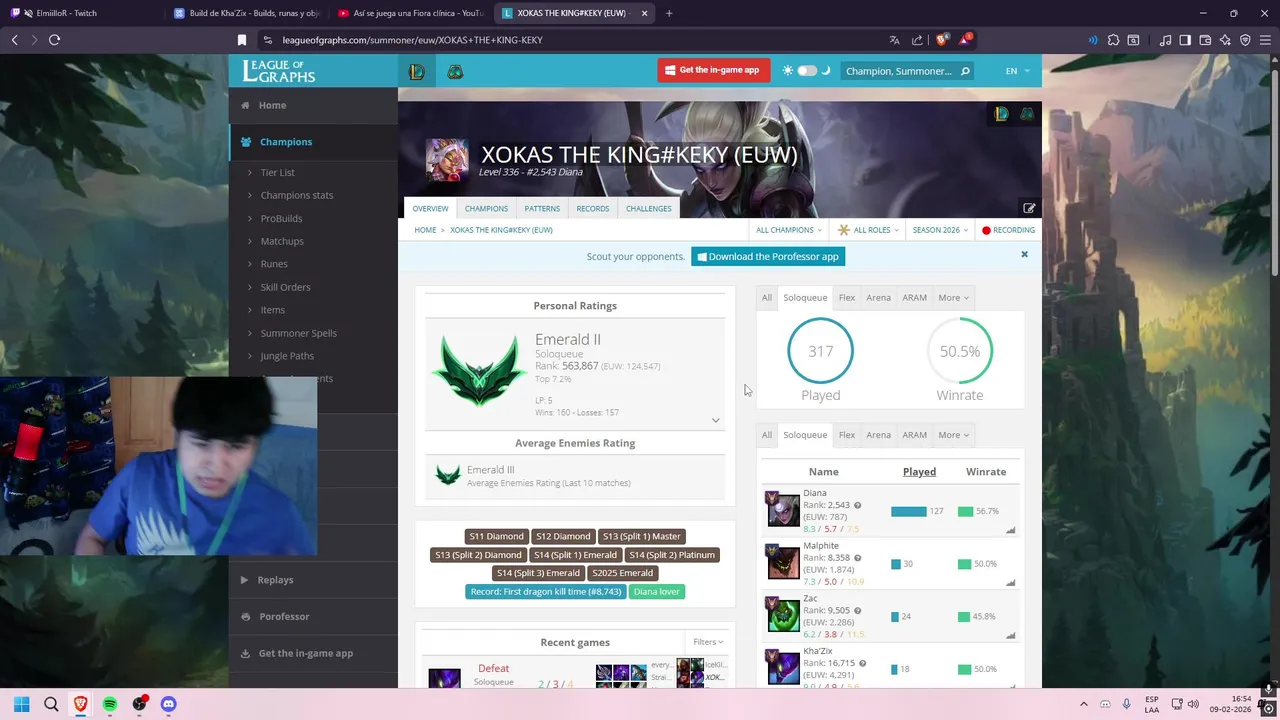Image resolution: width=1280 pixels, height=720 pixels.
Task: Switch to the Patterns profile tab
Action: (542, 208)
